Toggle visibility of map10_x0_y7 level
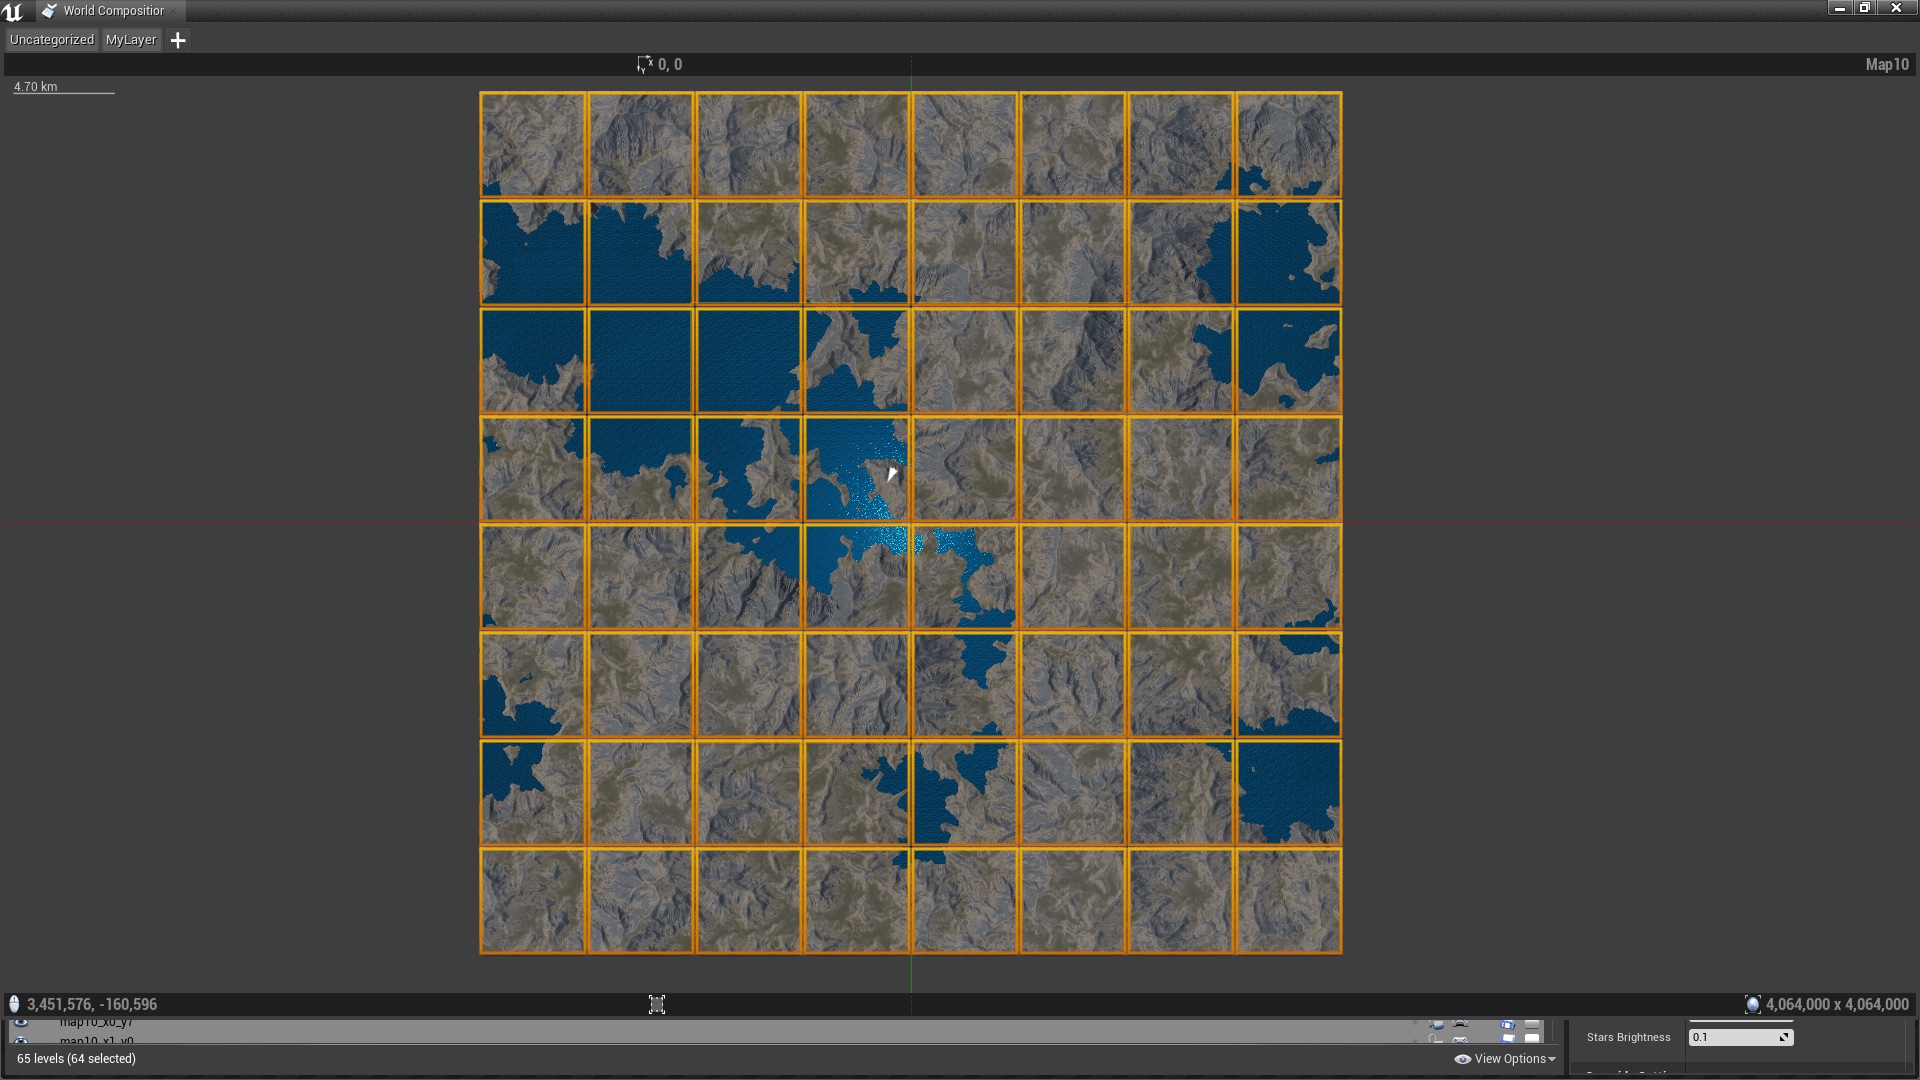The height and width of the screenshot is (1080, 1920). [x=22, y=1023]
